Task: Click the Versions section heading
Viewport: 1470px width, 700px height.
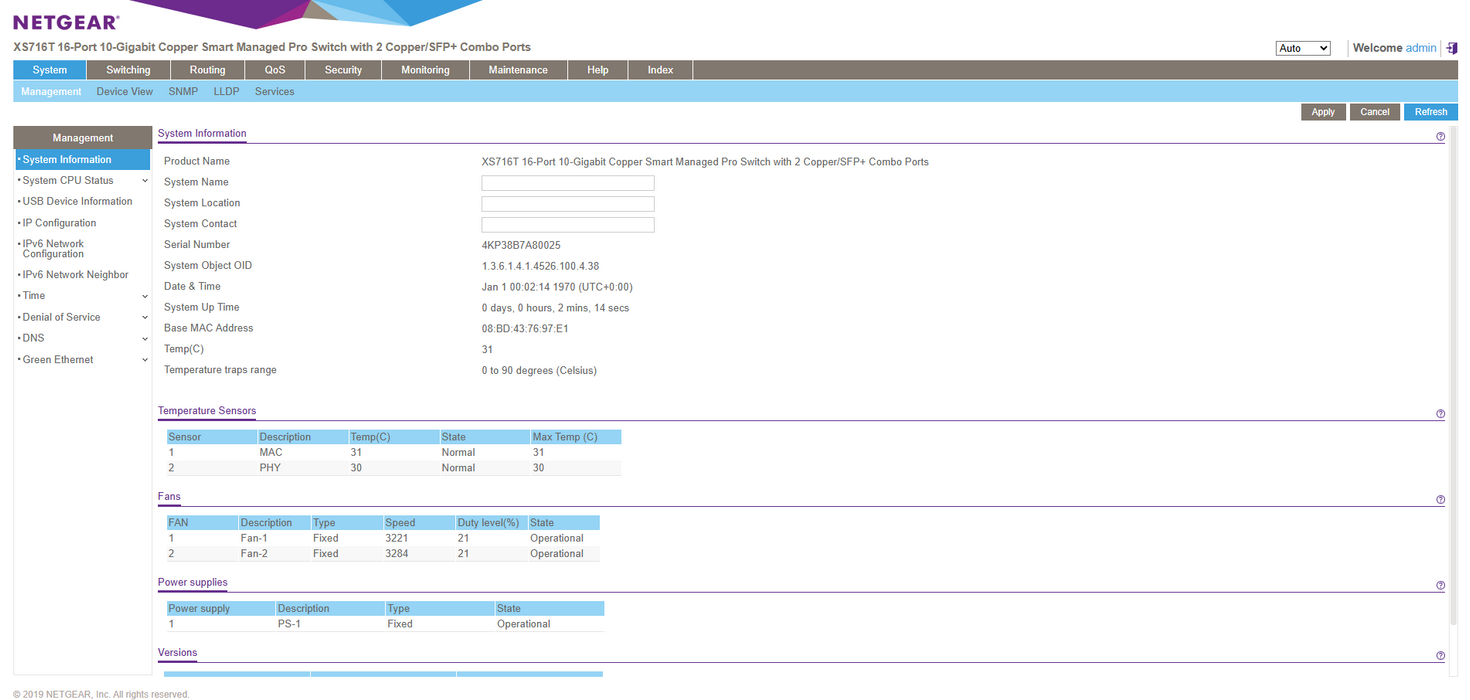Action: coord(178,653)
